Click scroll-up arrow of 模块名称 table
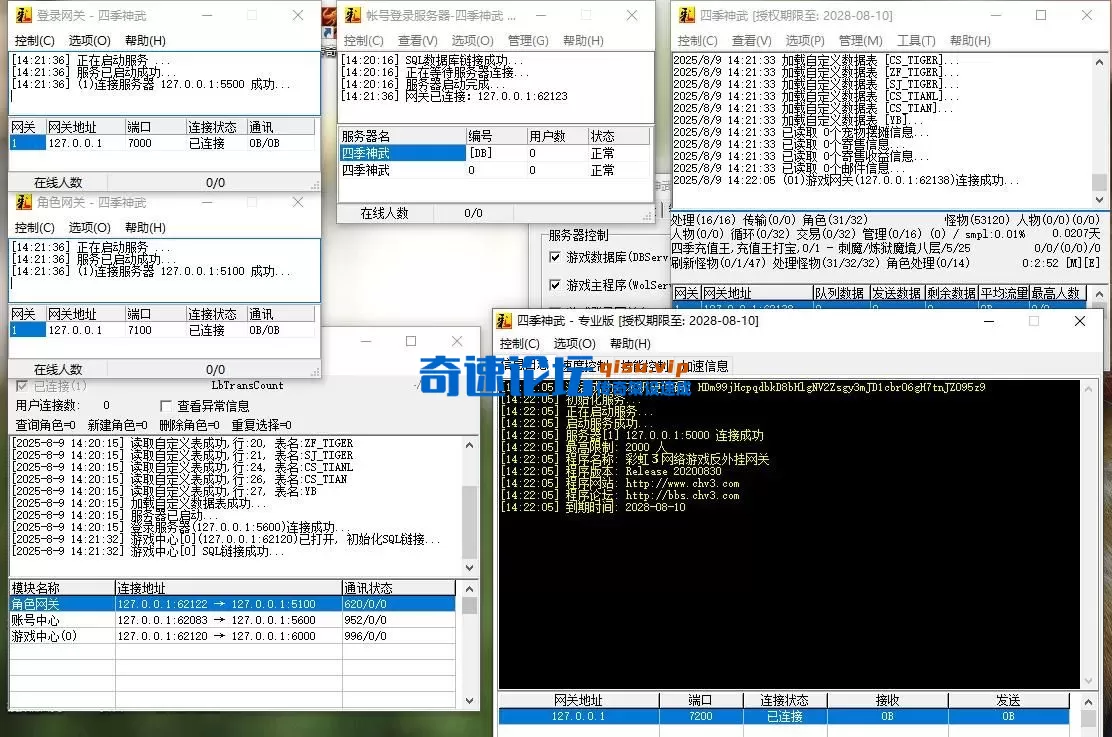 click(469, 589)
